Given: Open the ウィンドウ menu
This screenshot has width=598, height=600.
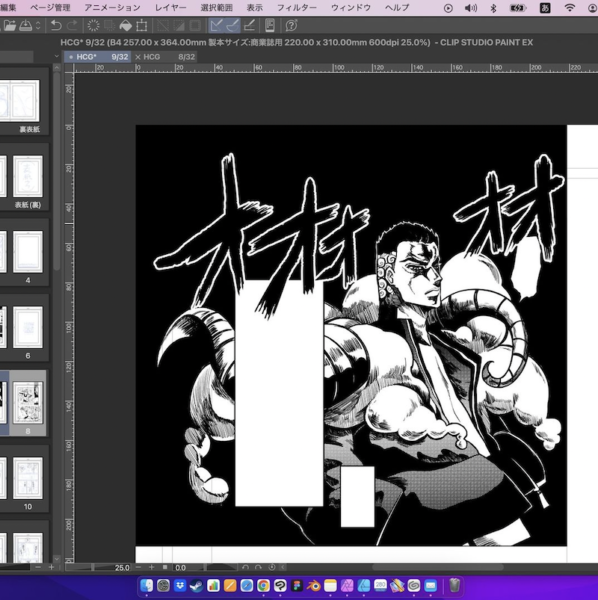Looking at the screenshot, I should [x=350, y=7].
